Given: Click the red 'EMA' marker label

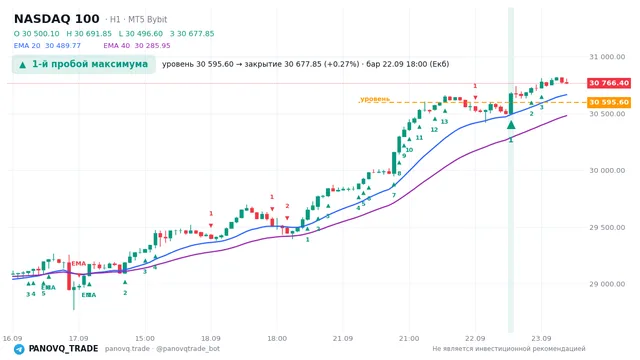Looking at the screenshot, I should tap(79, 264).
